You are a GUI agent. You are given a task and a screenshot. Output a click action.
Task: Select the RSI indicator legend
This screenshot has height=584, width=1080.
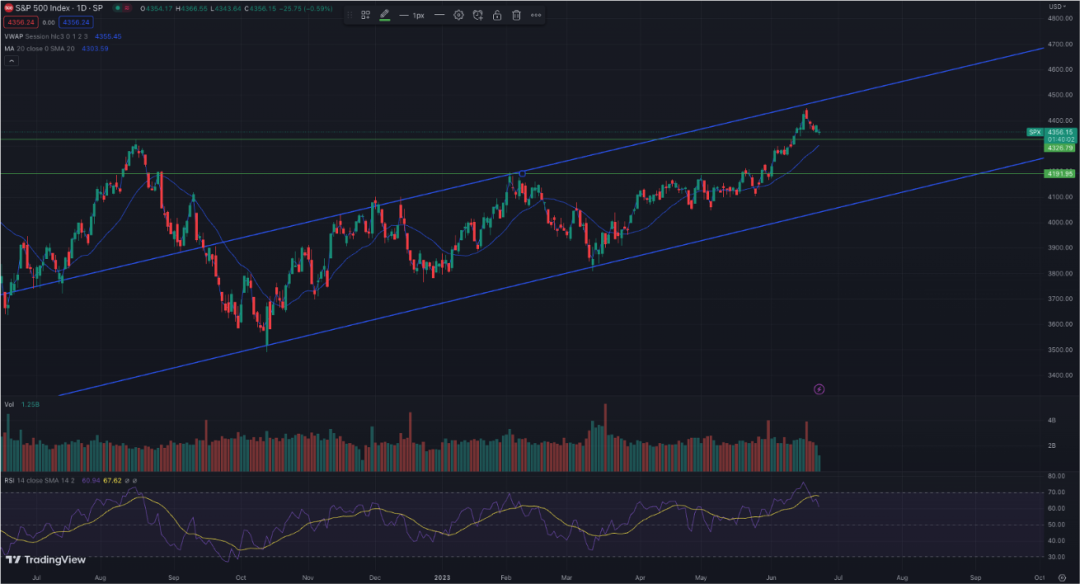pos(39,480)
